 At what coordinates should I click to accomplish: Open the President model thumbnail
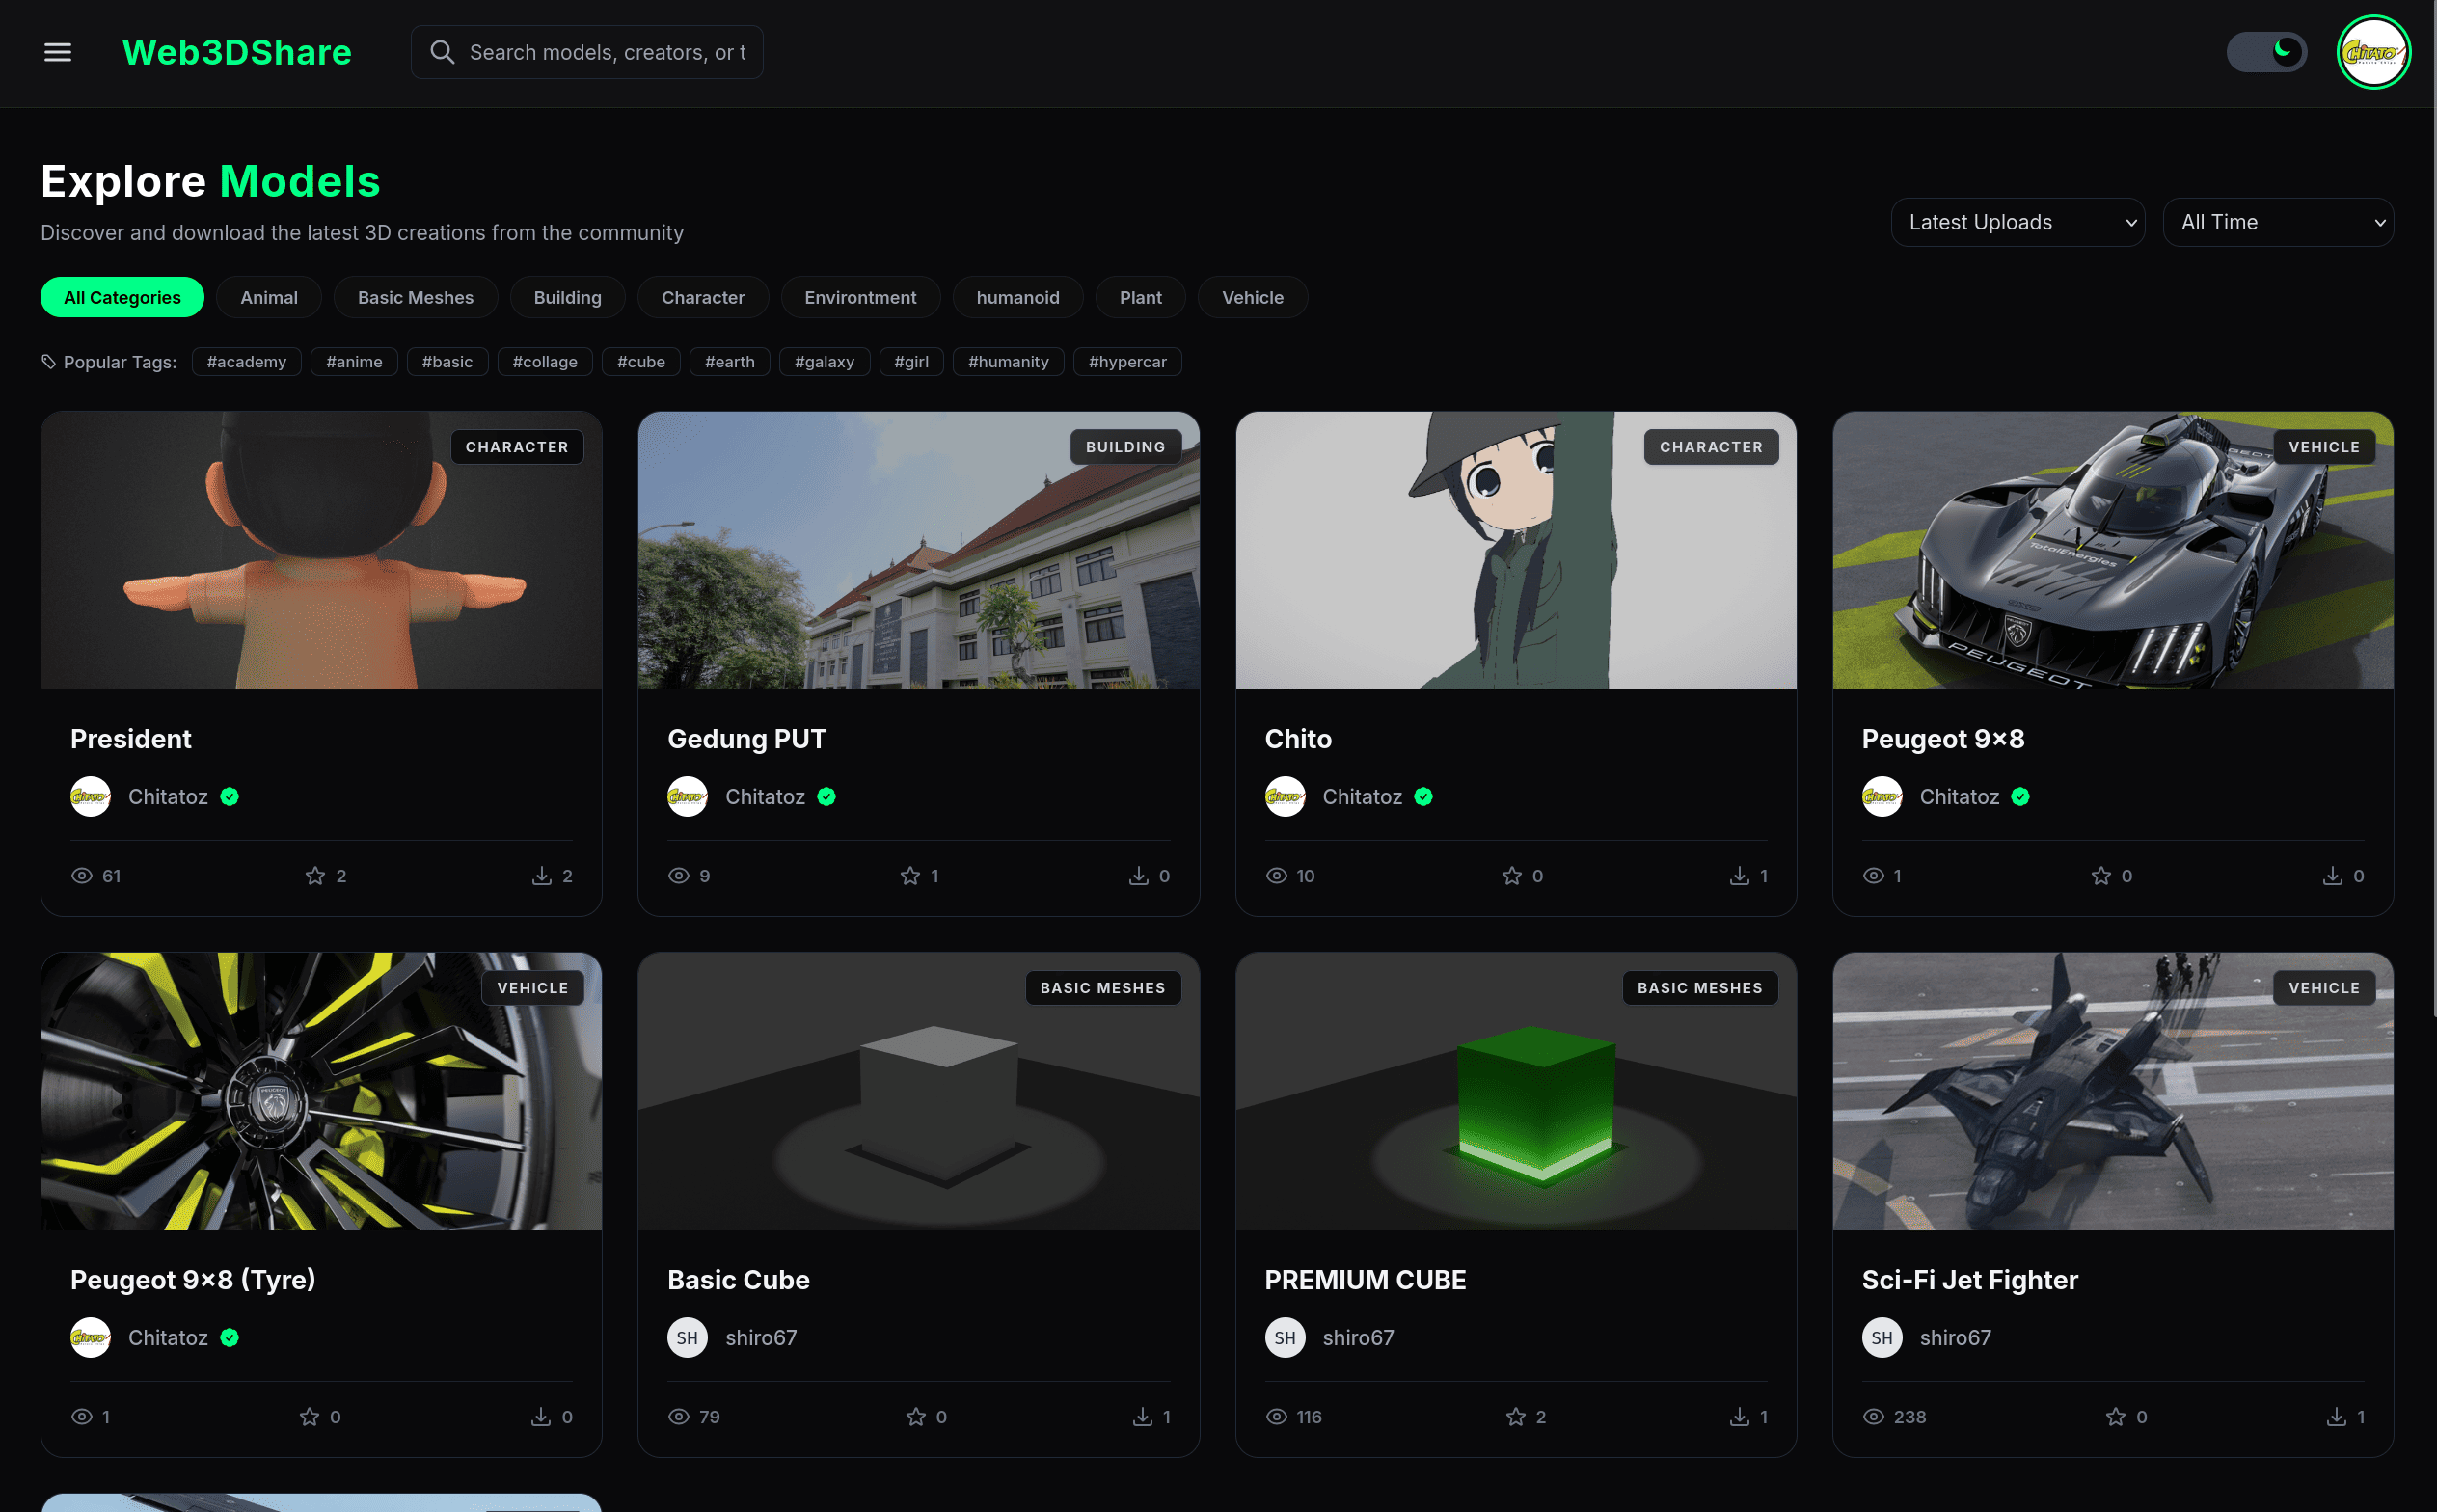coord(321,550)
